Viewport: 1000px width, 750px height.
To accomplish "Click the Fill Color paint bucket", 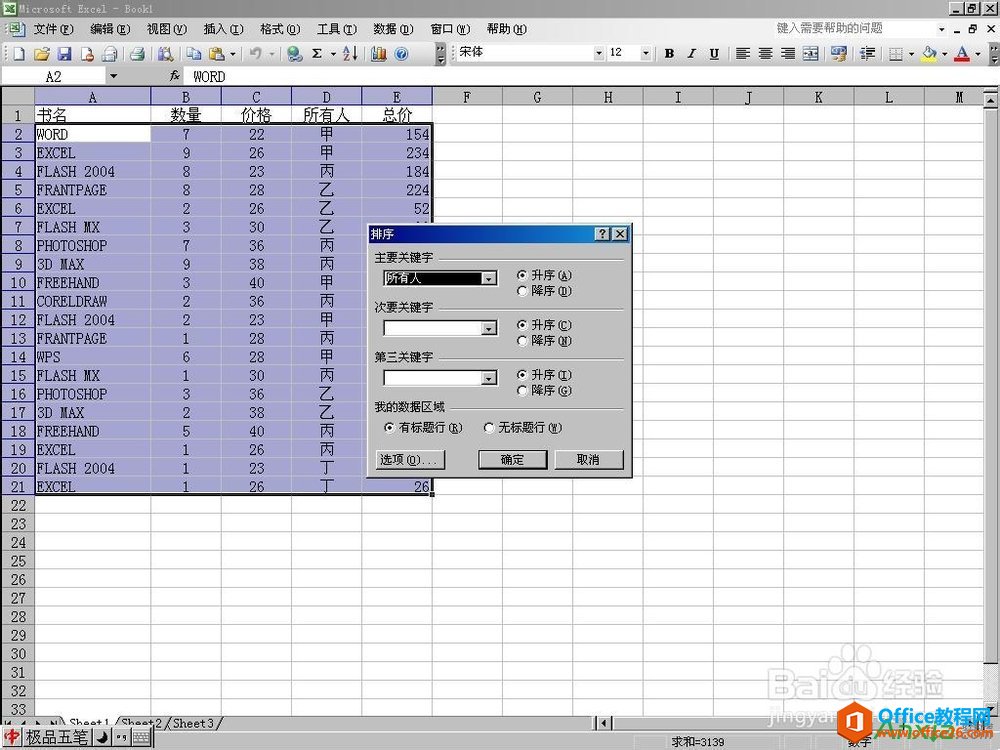I will click(x=929, y=54).
